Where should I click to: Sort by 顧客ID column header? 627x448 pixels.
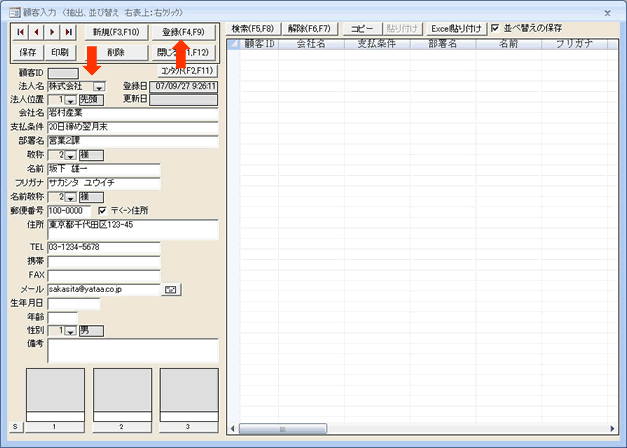tap(259, 44)
